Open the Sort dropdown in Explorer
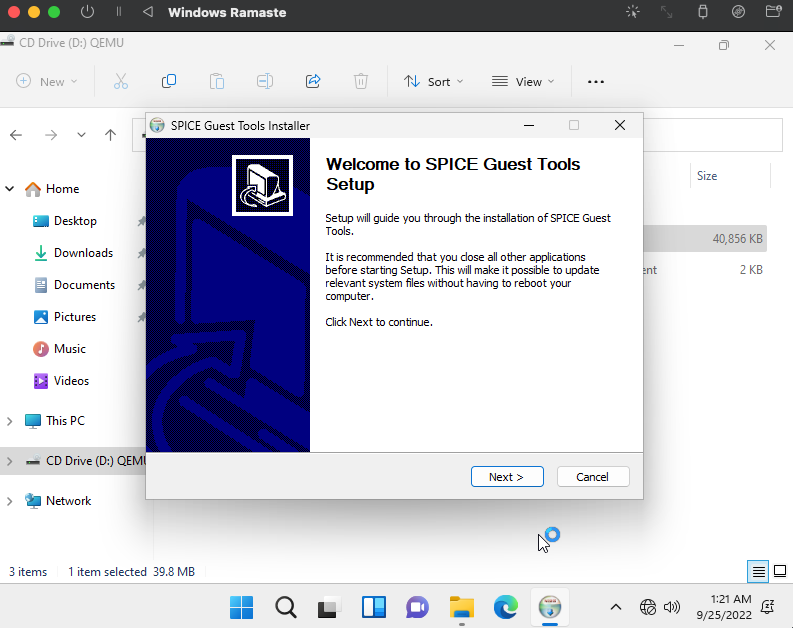The height and width of the screenshot is (628, 793). tap(433, 81)
